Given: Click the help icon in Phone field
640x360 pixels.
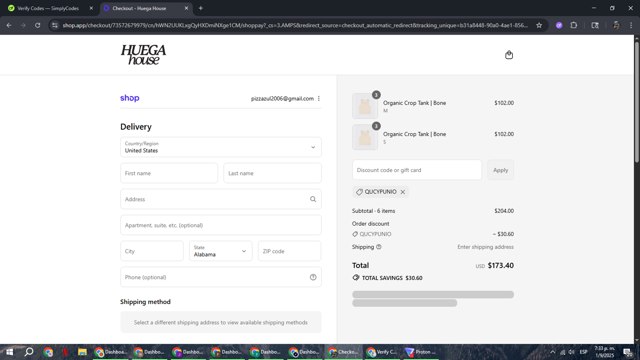Looking at the screenshot, I should click(313, 277).
